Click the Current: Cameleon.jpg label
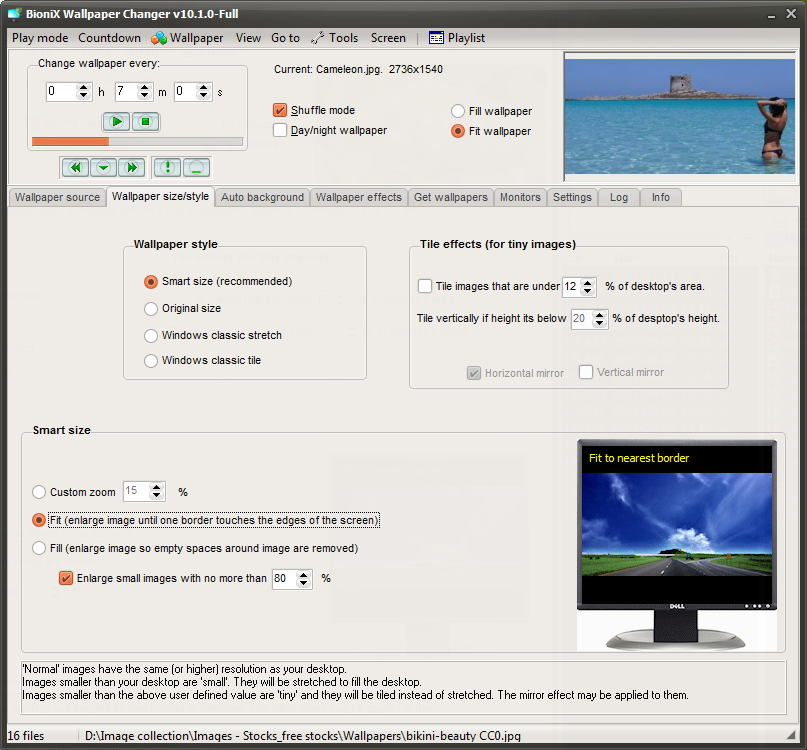 358,69
